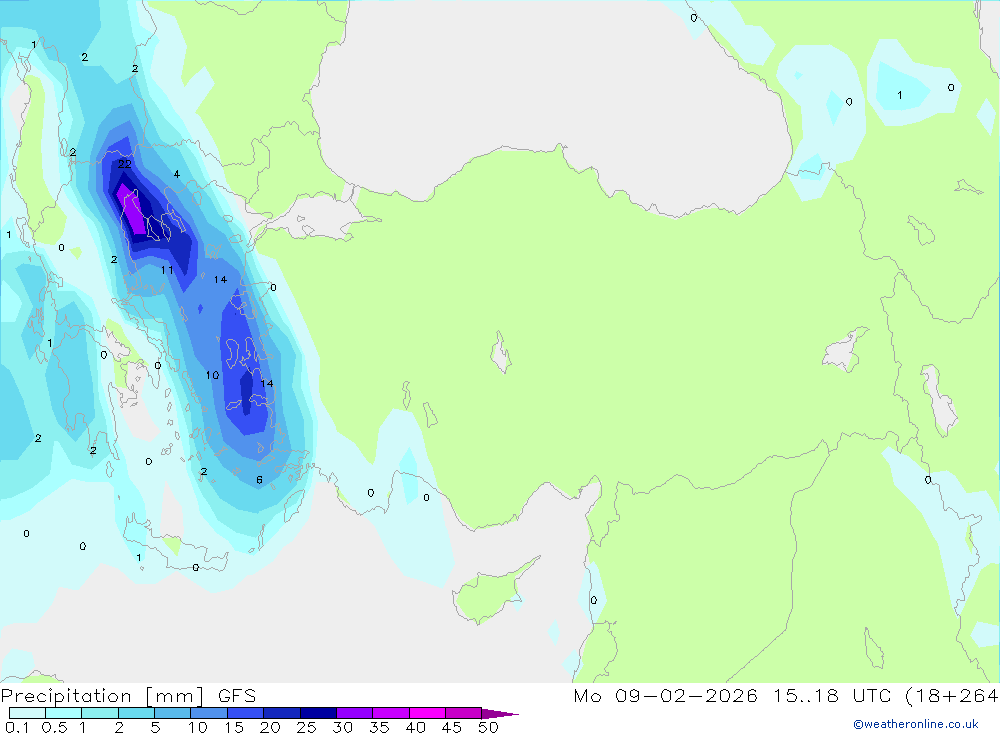1000x733 pixels.
Task: Click the '6' precipitation value on the map
Action: (259, 480)
